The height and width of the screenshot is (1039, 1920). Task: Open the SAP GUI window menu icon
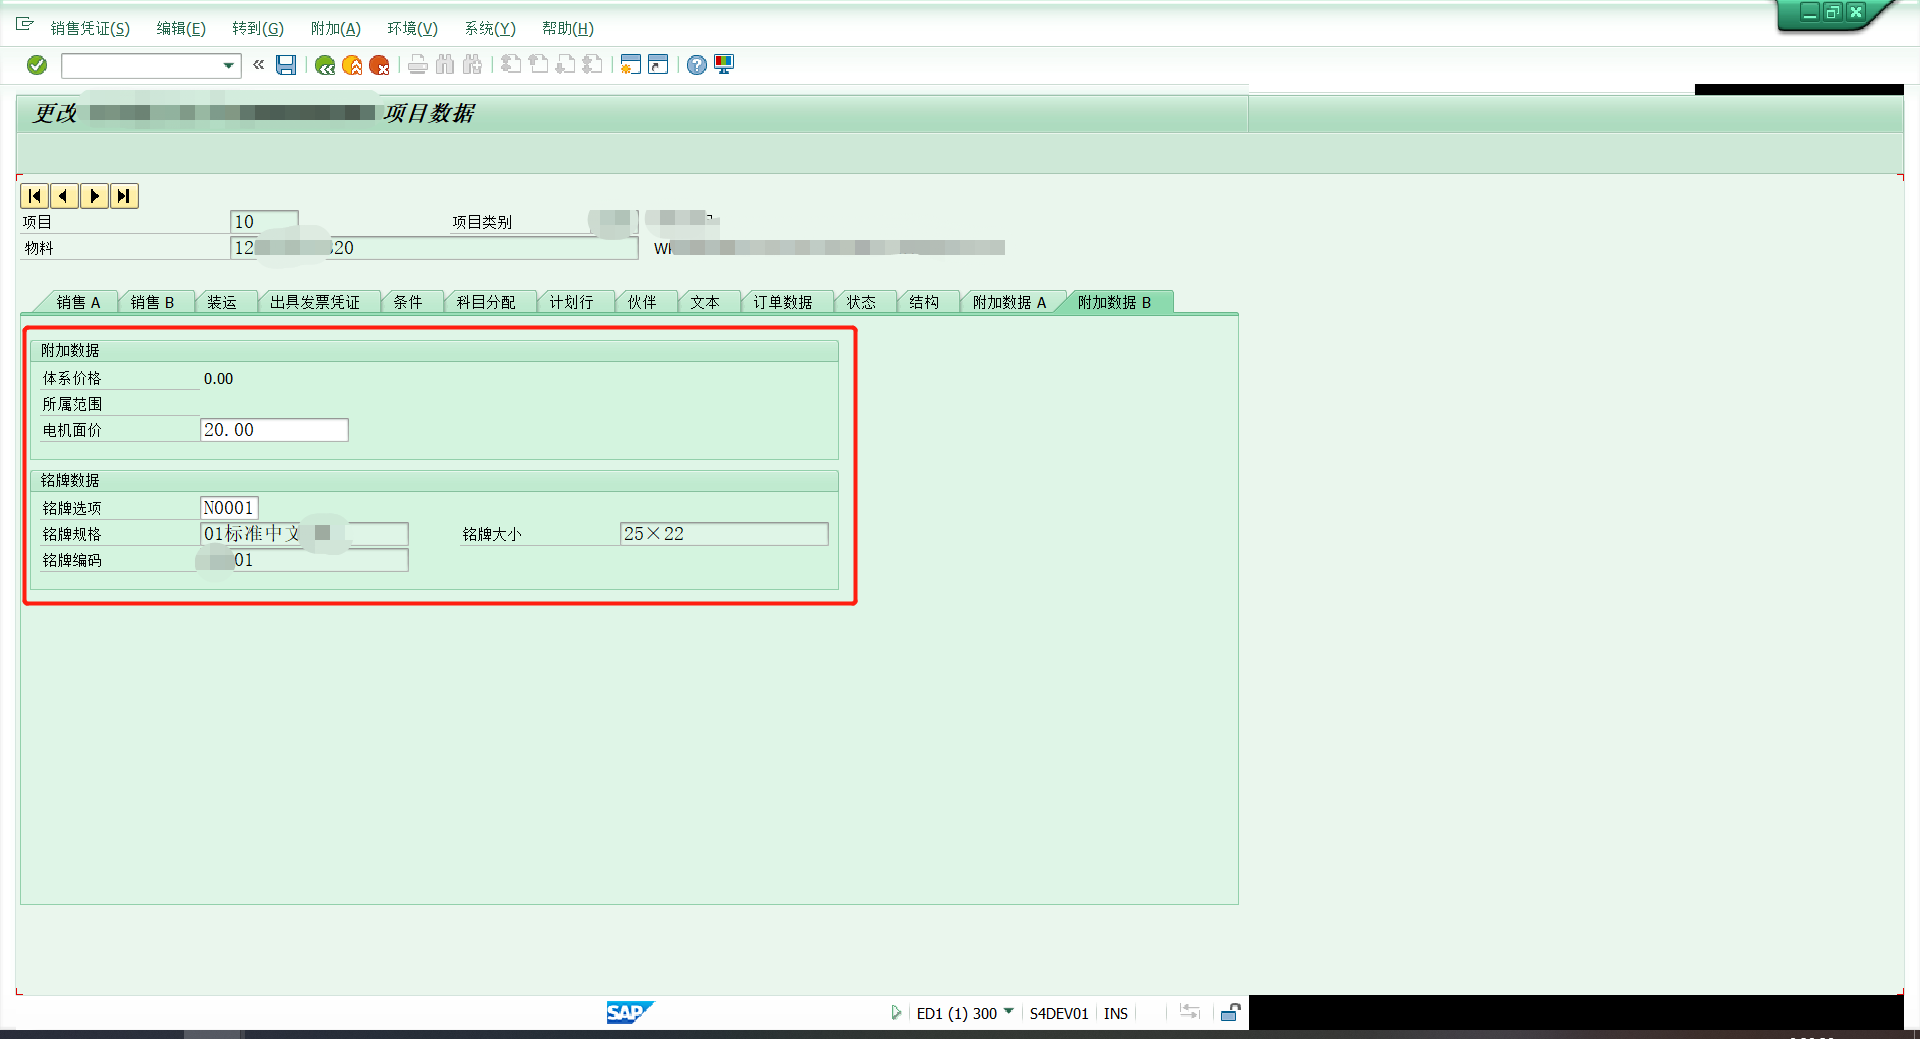tap(25, 24)
